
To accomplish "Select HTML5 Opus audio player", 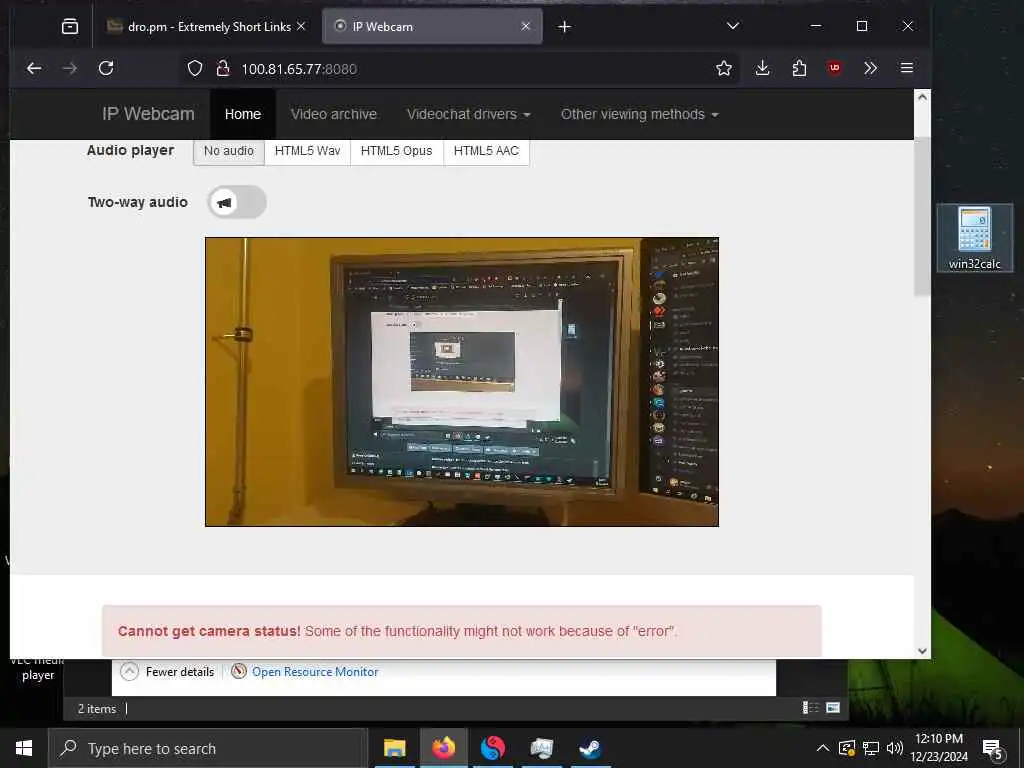I will (x=396, y=151).
